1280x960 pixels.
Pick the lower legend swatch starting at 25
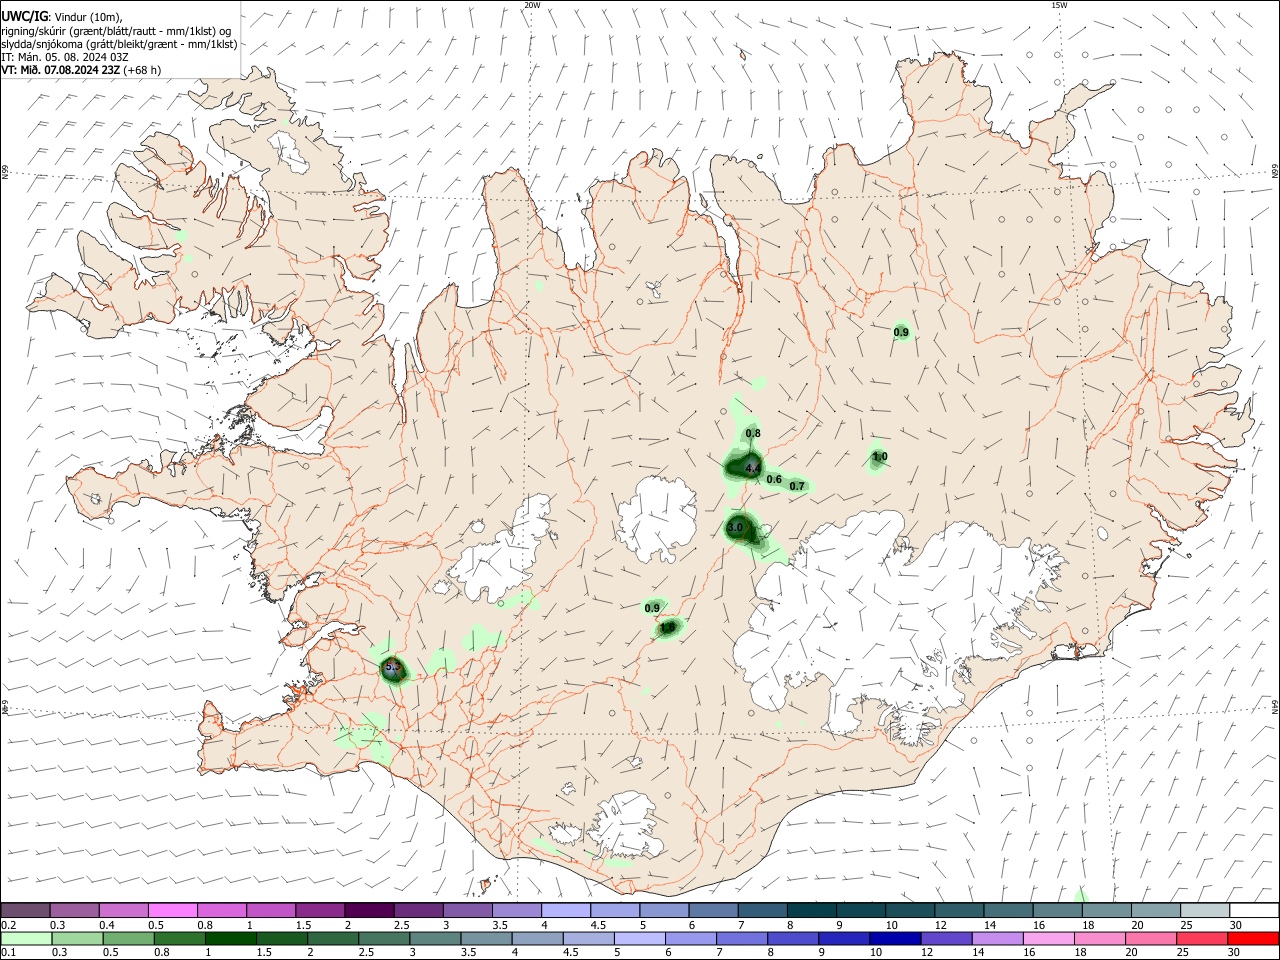pyautogui.click(x=1202, y=938)
